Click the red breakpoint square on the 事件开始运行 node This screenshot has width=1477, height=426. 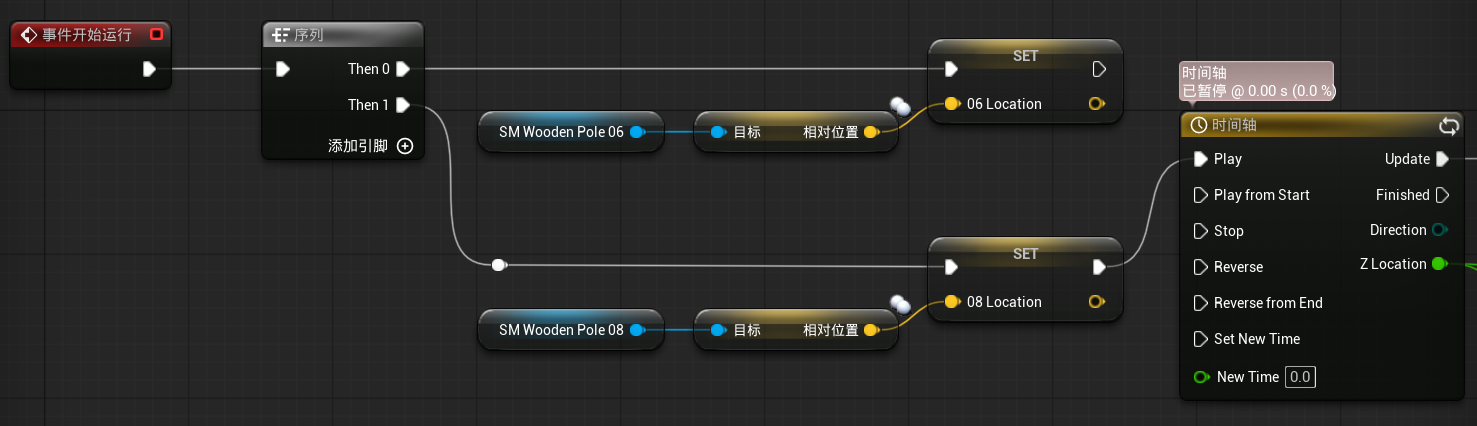point(156,34)
